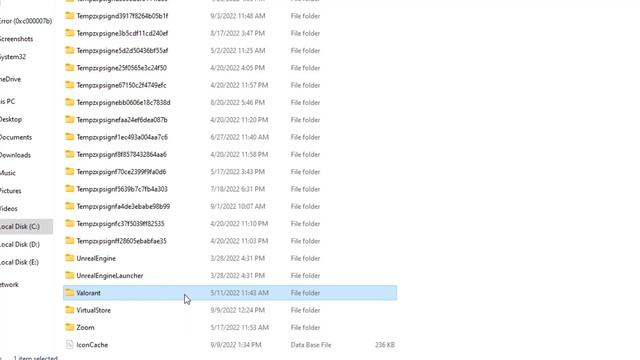The image size is (640, 360).
Task: Click folder icon of Tempzxpsigne67150c2f4749efc
Action: point(70,85)
